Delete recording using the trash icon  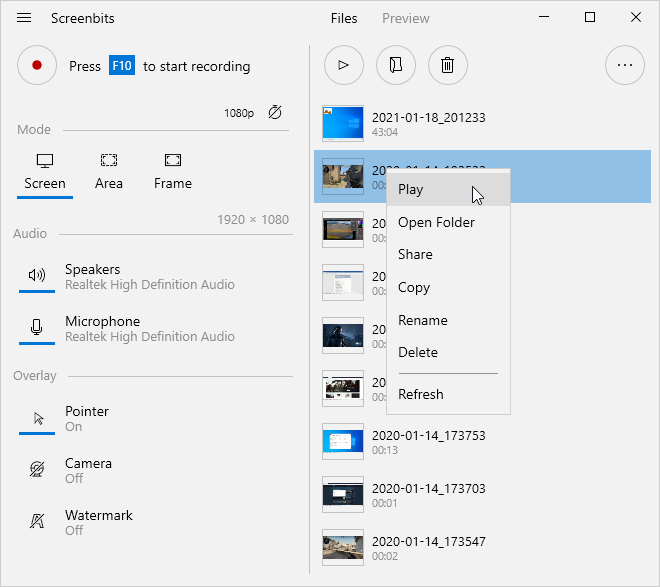click(x=447, y=65)
